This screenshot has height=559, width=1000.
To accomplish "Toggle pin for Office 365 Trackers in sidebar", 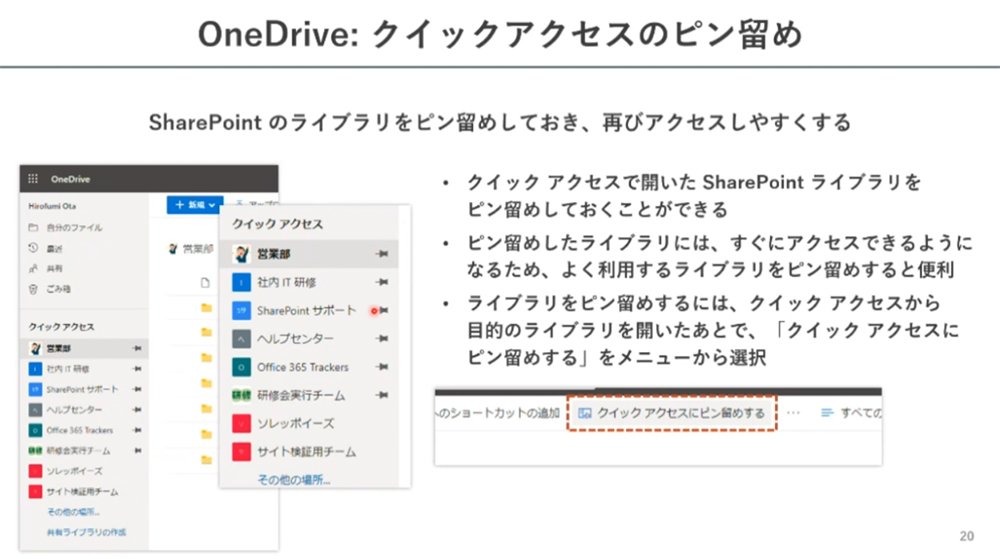I will [x=137, y=430].
